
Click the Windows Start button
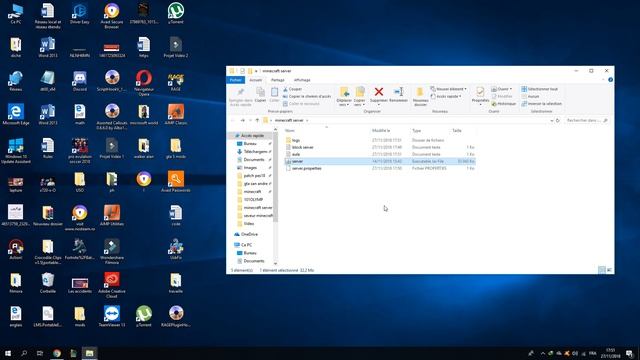8,353
